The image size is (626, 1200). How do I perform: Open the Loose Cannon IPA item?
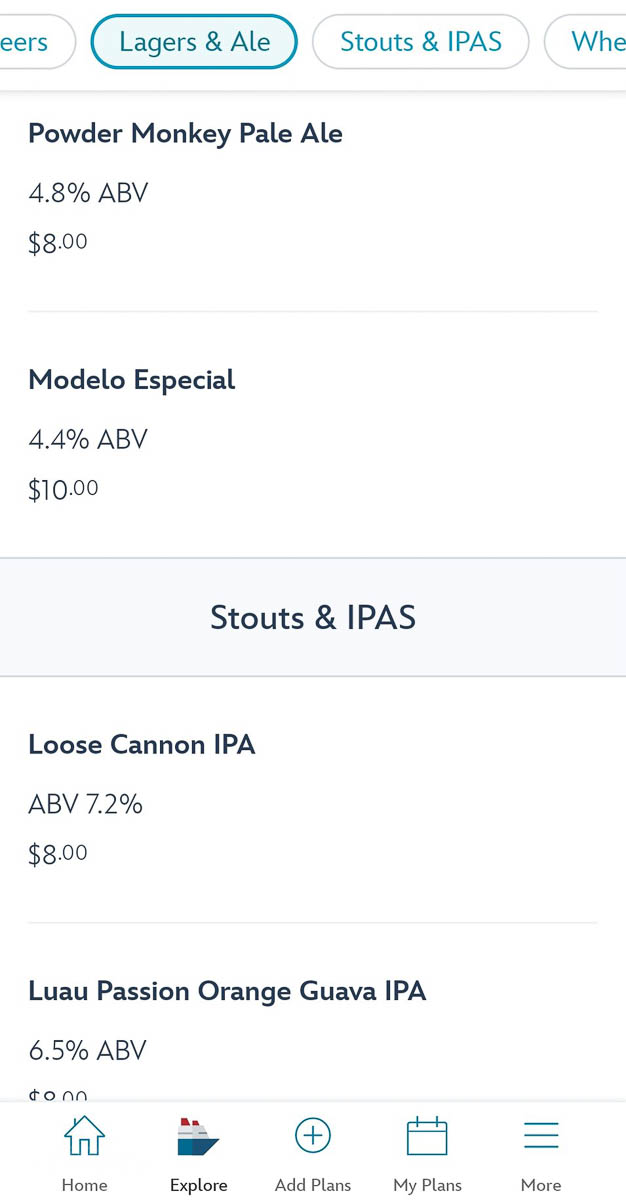[x=313, y=799]
